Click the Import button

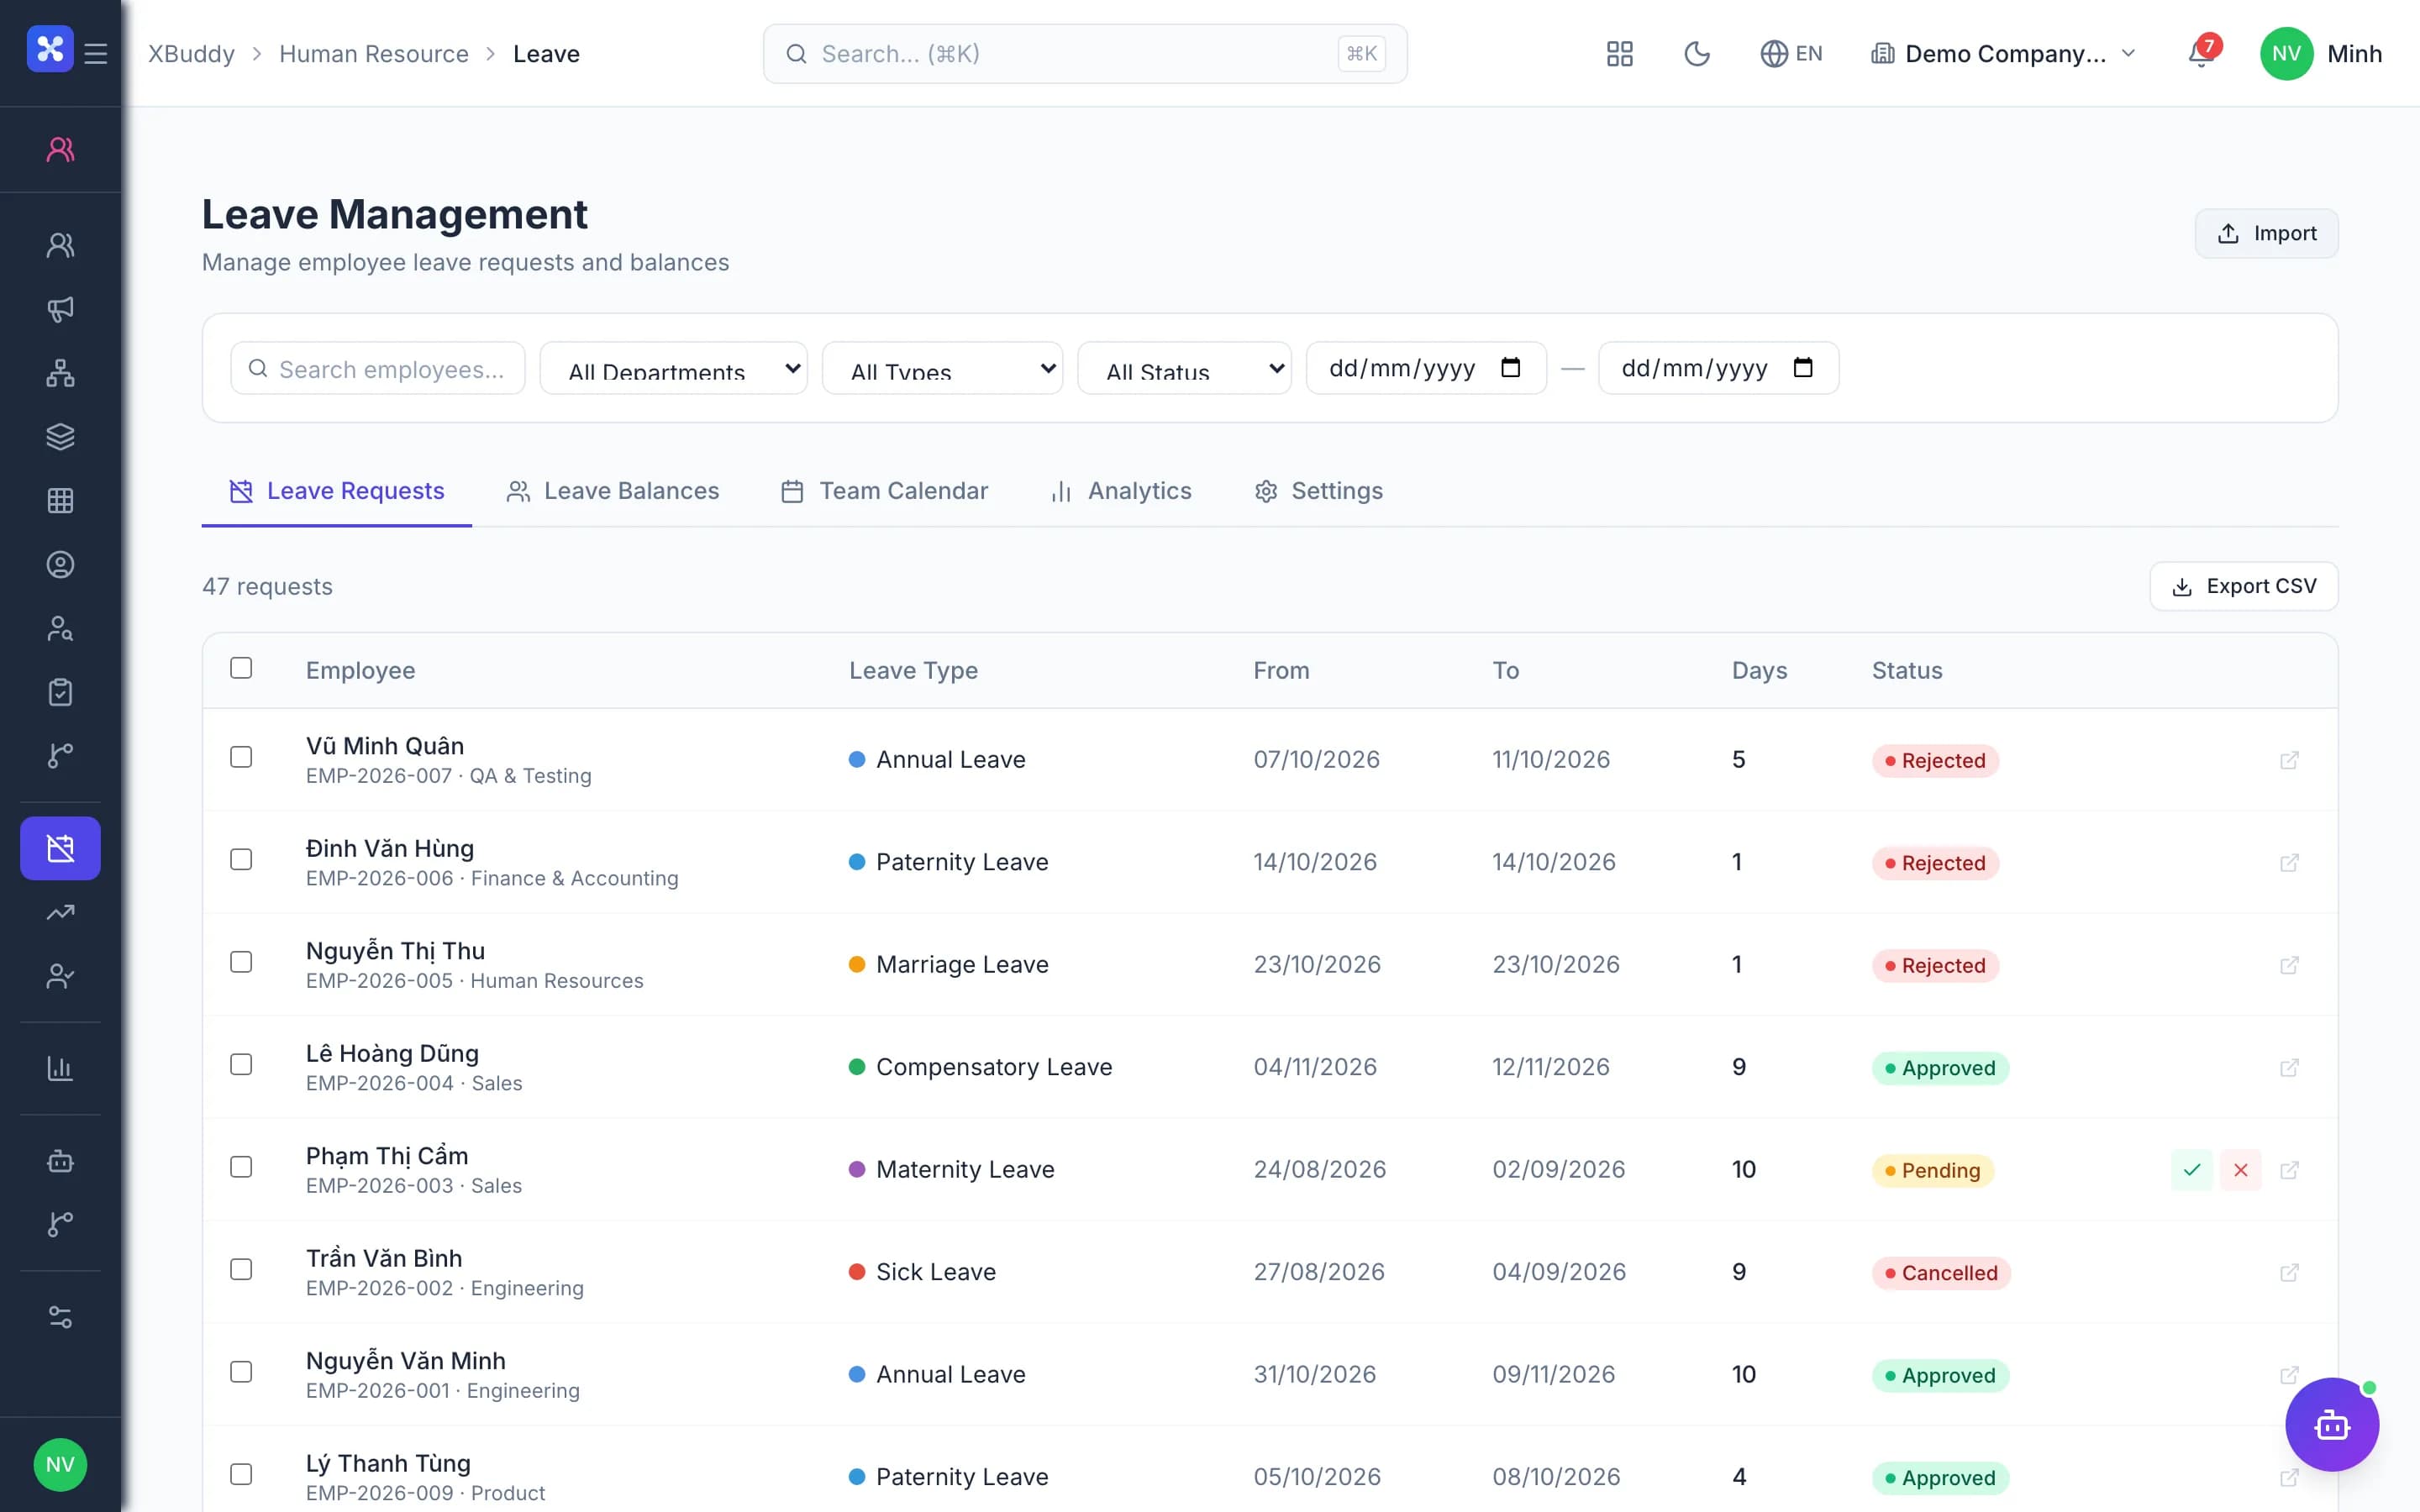2266,233
